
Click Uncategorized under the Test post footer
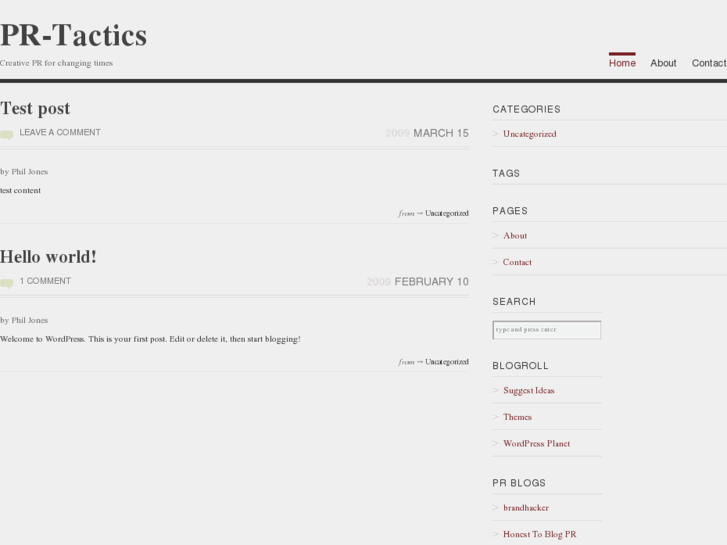click(447, 213)
